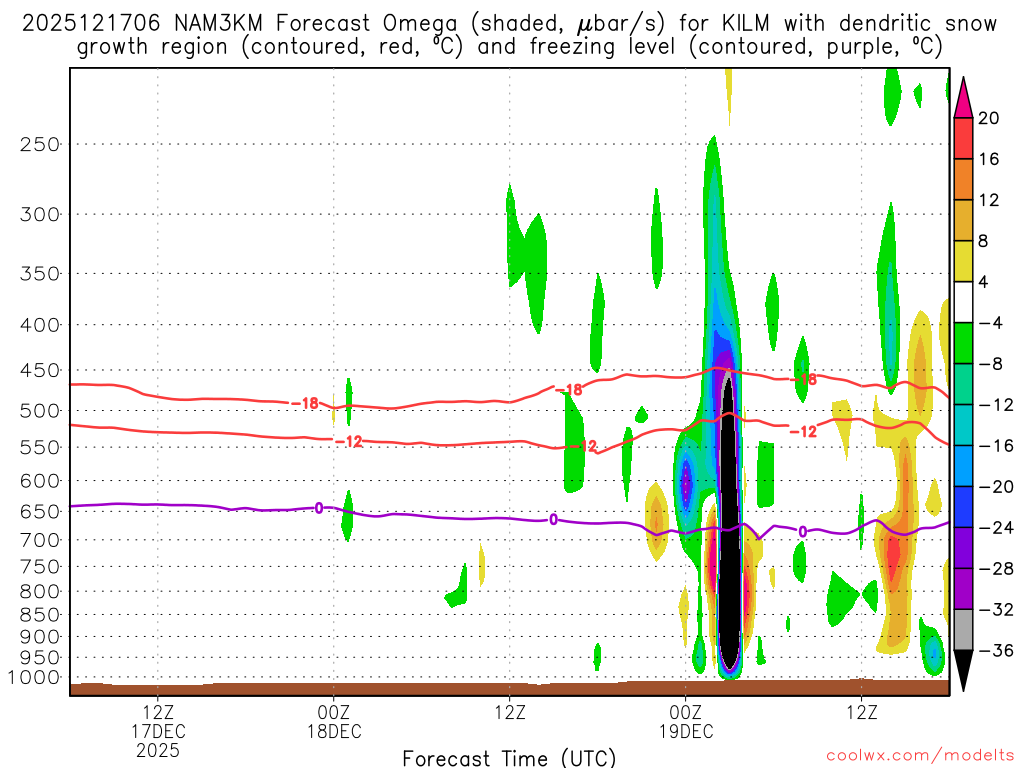Viewport: 1024px width, 768px height.
Task: Click the '00Z 18DEC' time label
Action: pos(334,722)
